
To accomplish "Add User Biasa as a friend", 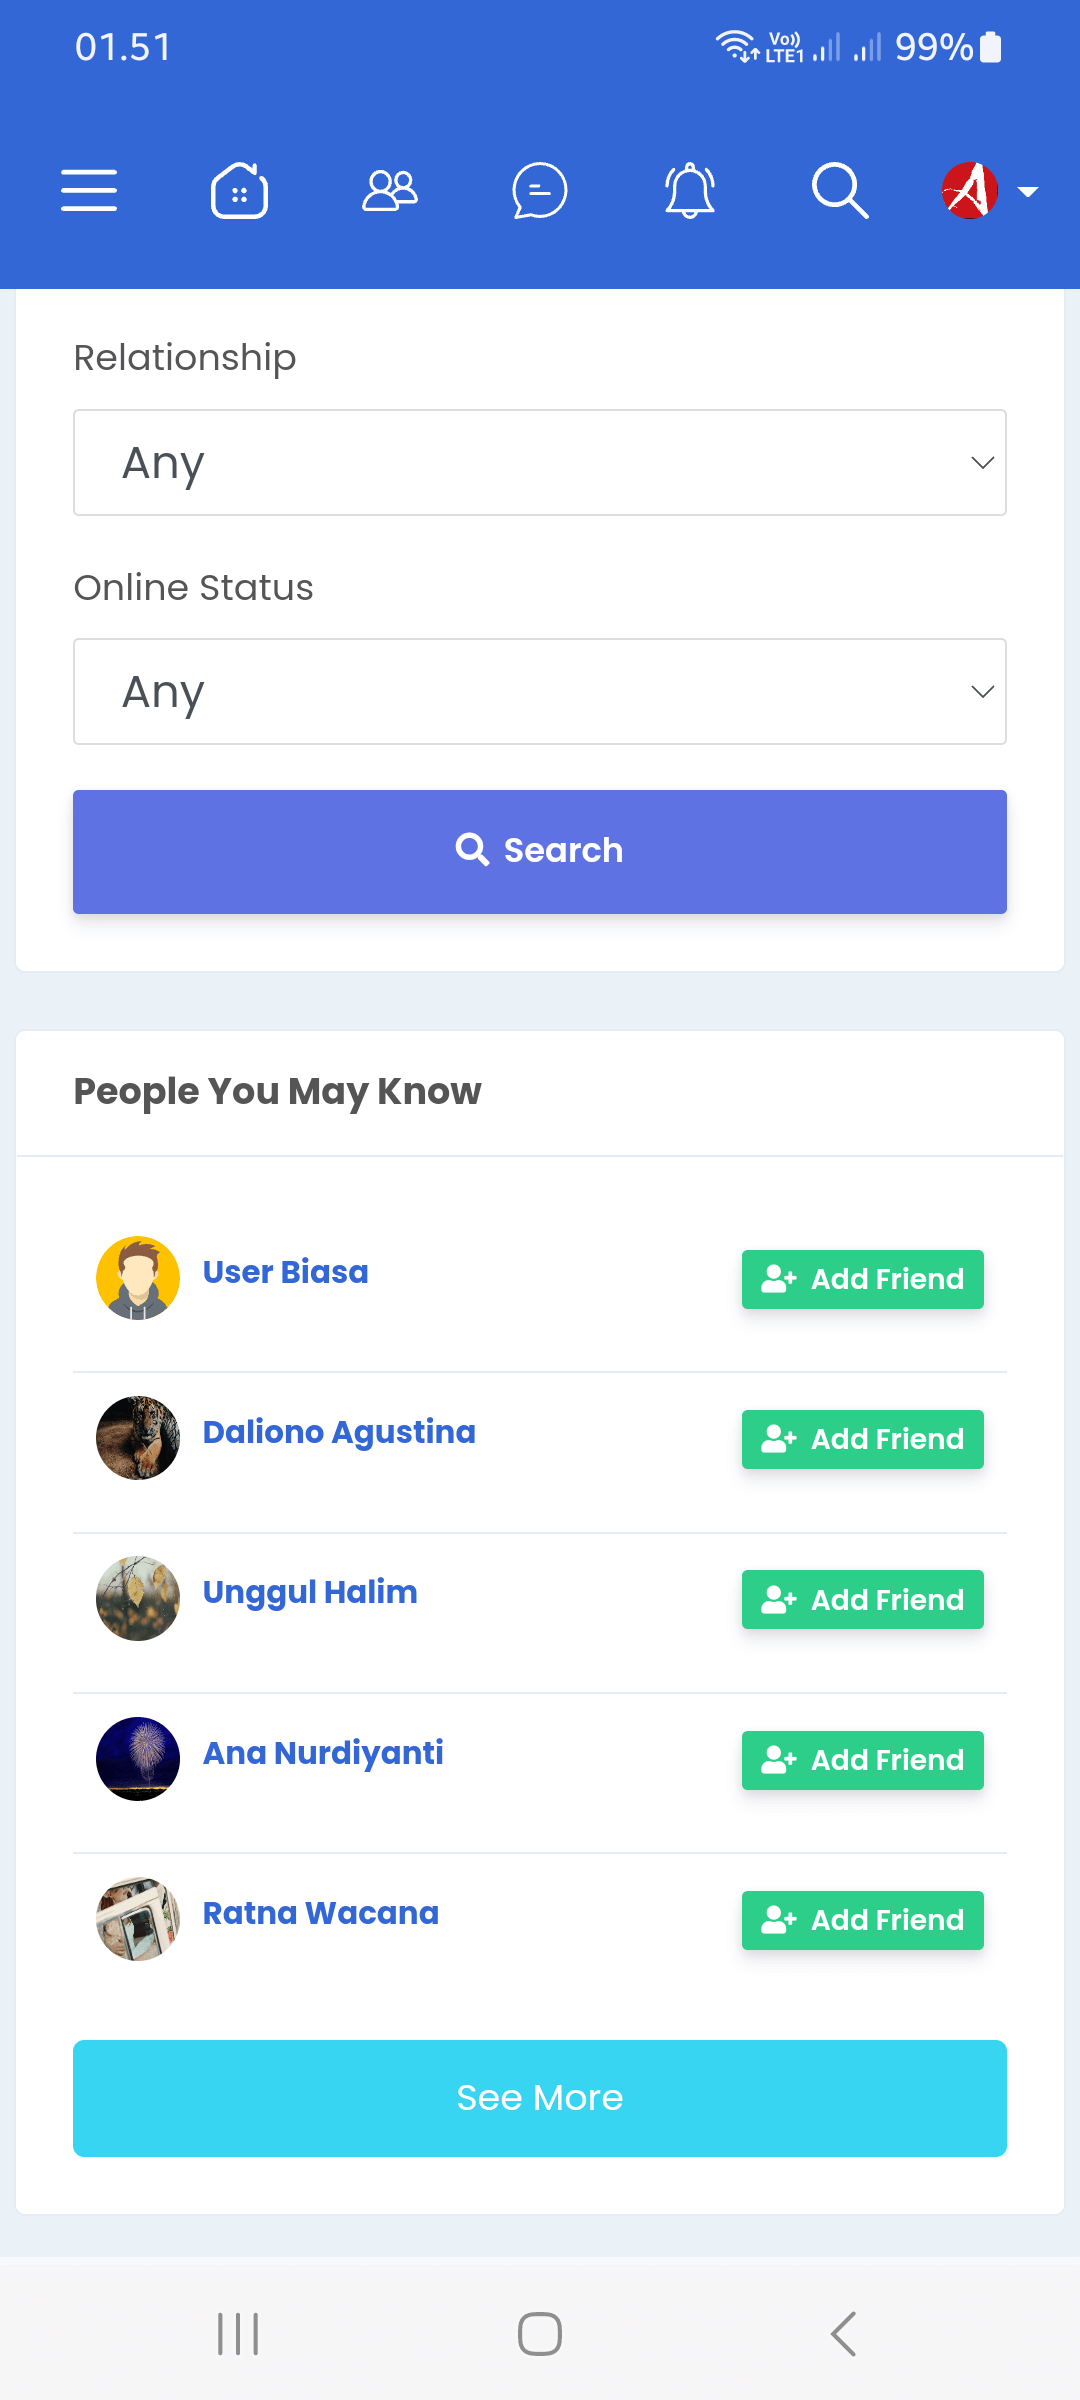I will point(862,1279).
